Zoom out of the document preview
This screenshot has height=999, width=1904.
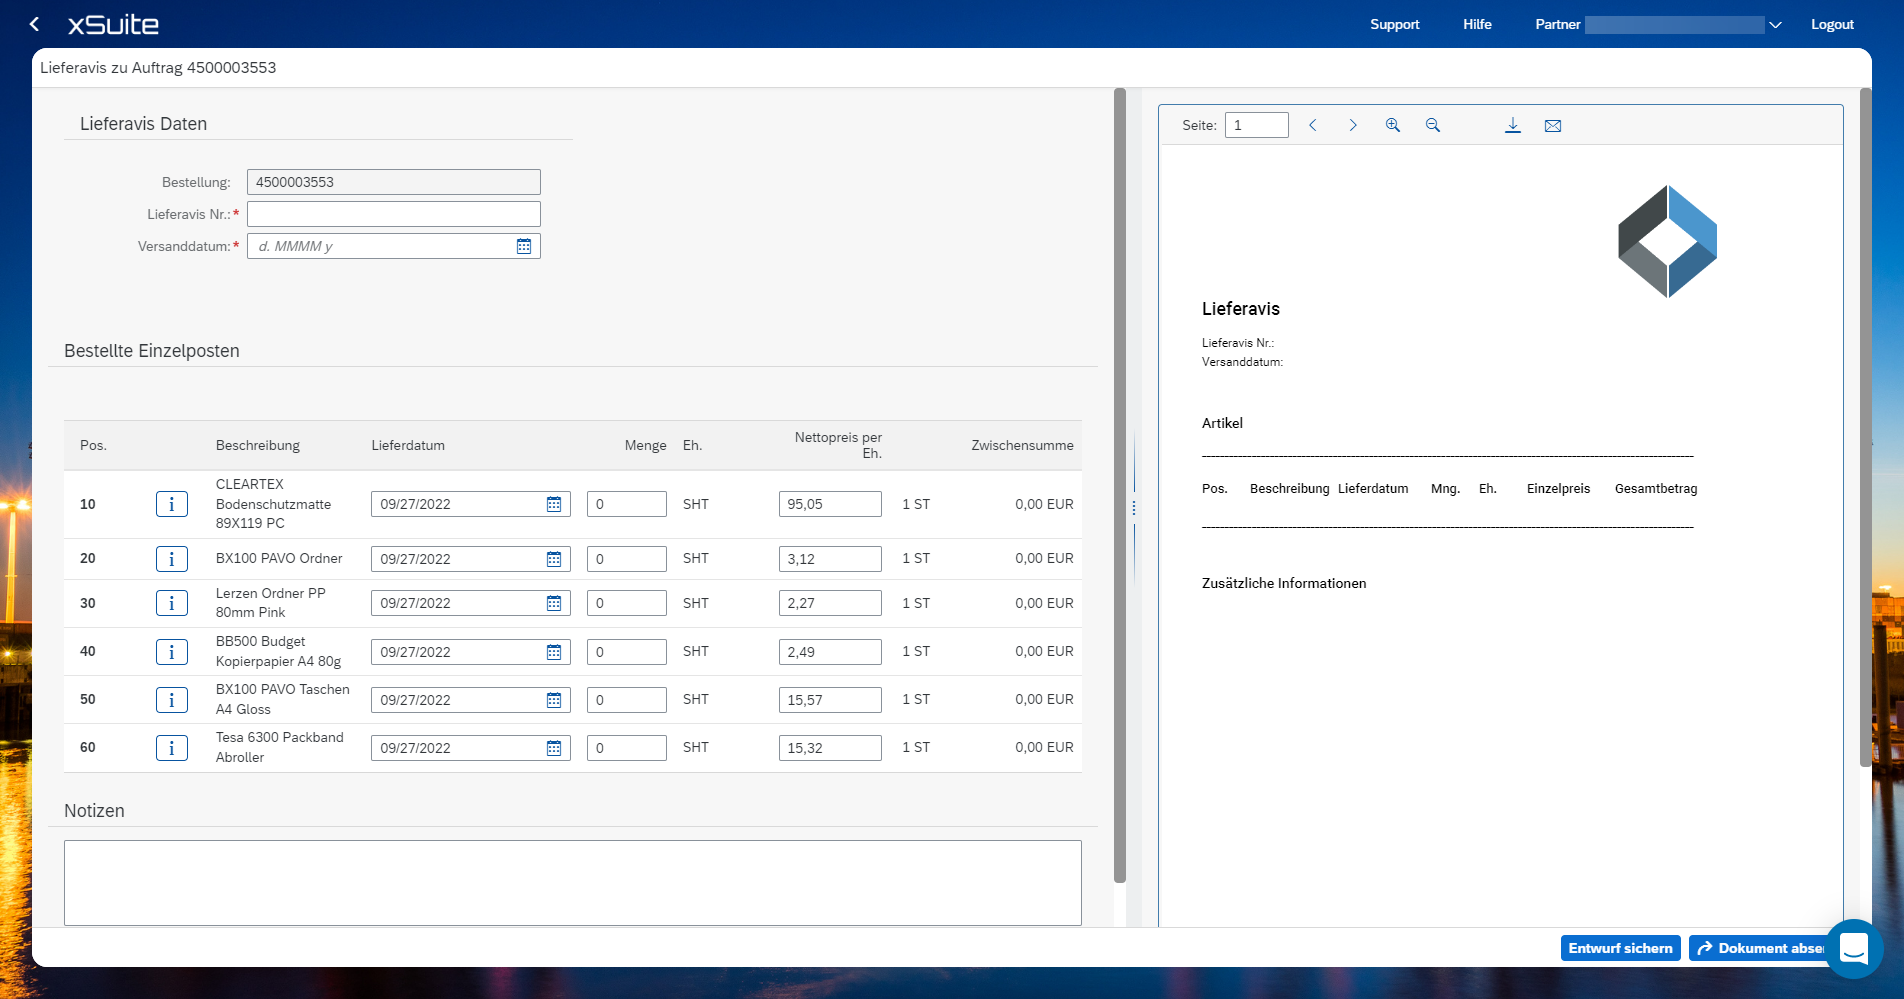(1432, 125)
